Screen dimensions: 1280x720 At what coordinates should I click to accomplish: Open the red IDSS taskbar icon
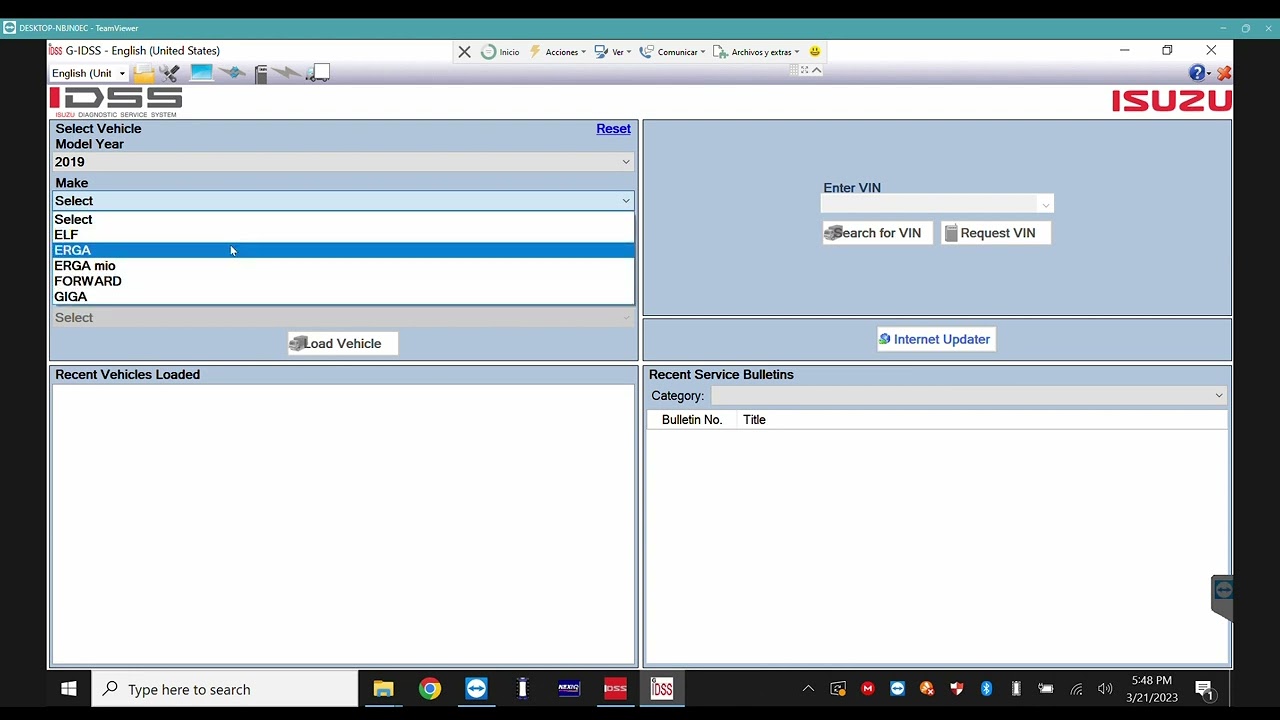(x=615, y=689)
